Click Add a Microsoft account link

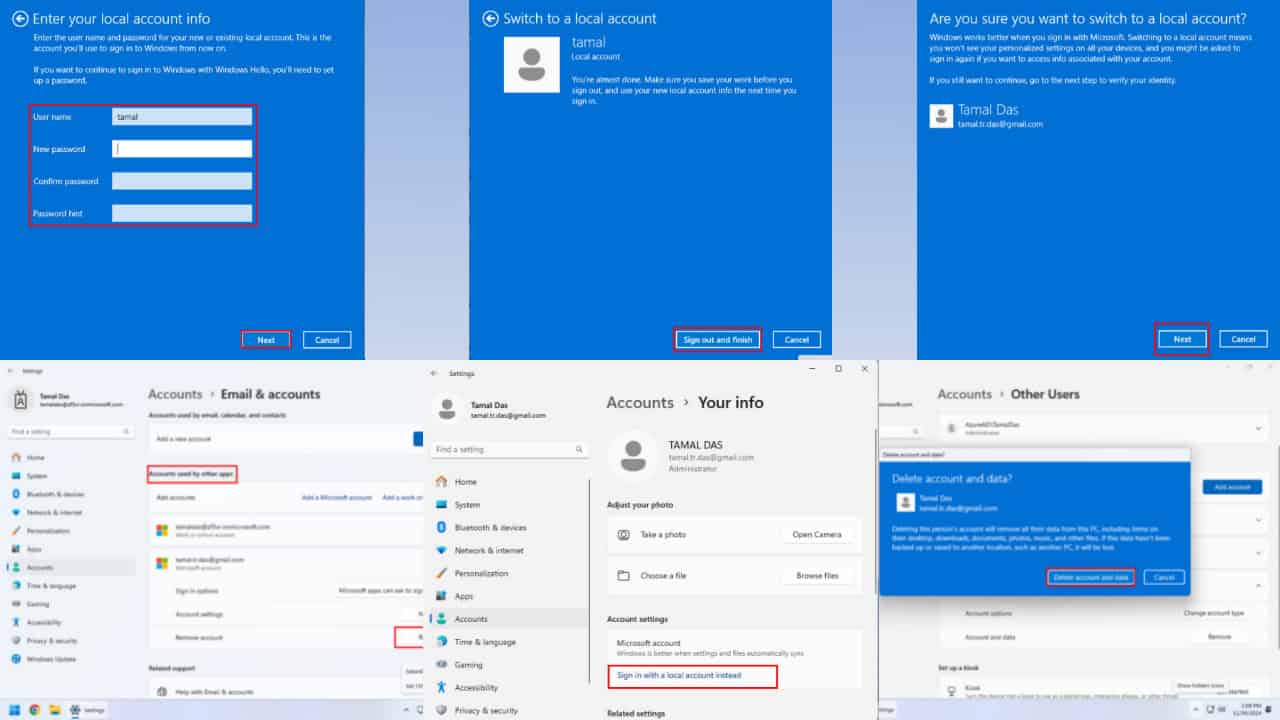337,497
